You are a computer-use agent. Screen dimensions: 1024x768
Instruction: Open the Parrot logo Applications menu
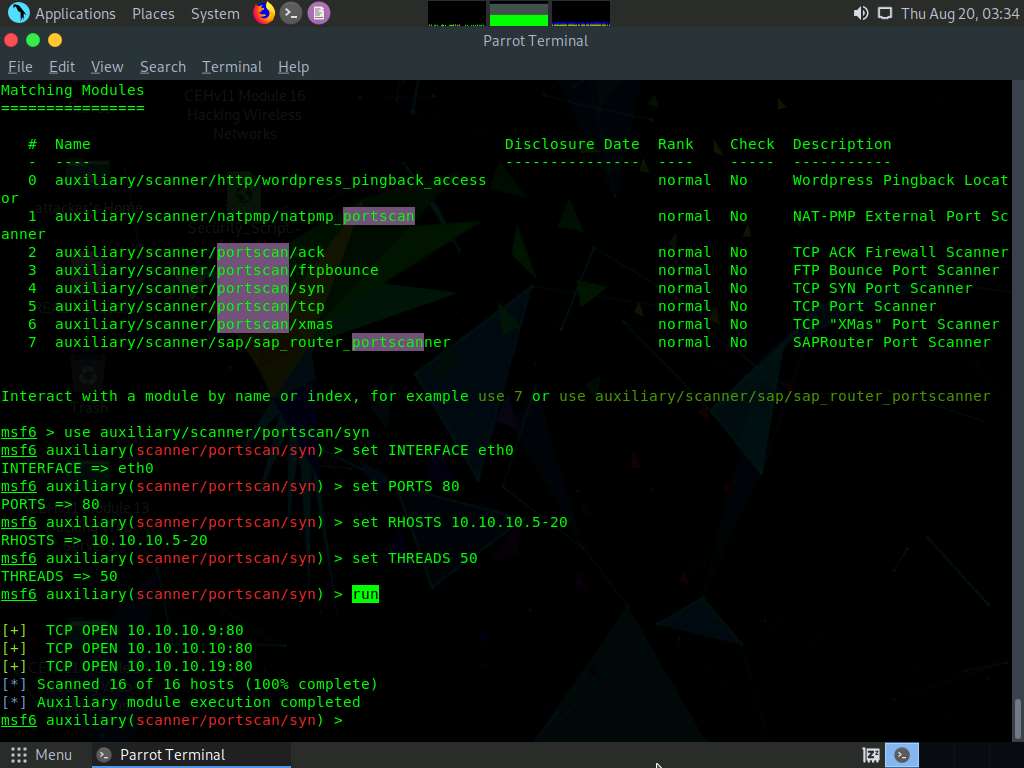[x=18, y=13]
